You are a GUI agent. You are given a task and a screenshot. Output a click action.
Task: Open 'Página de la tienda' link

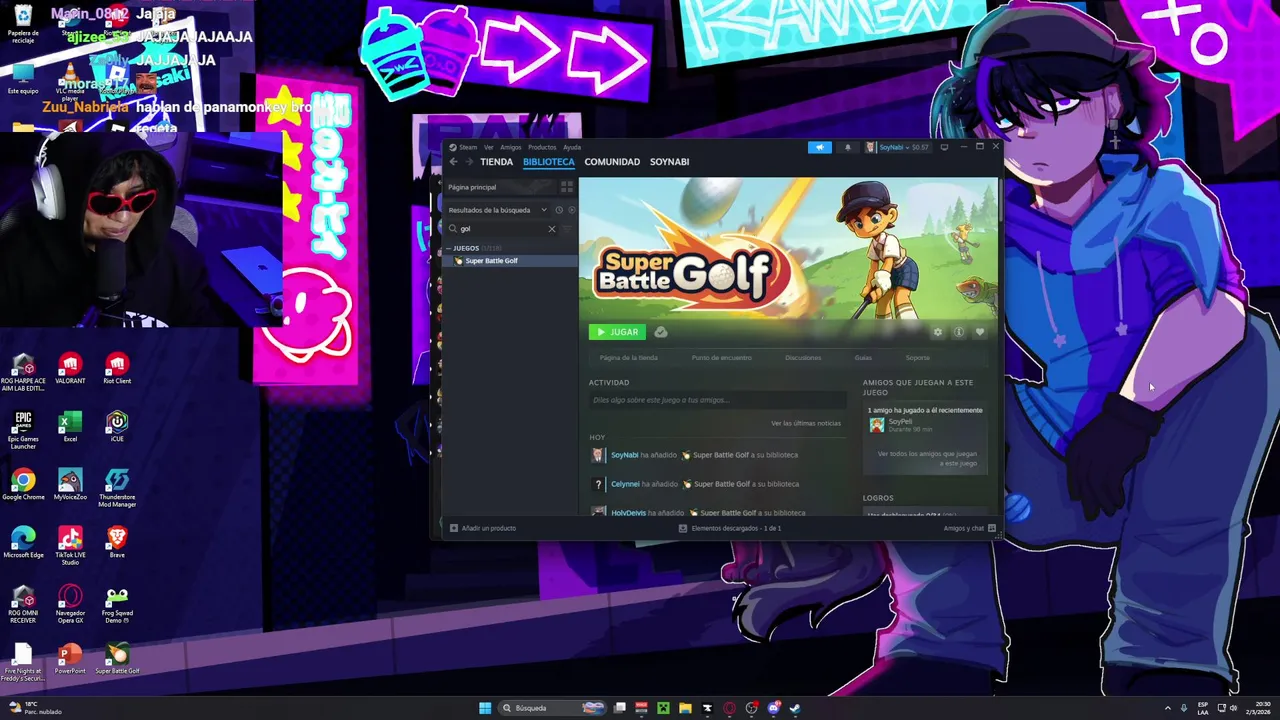coord(629,358)
